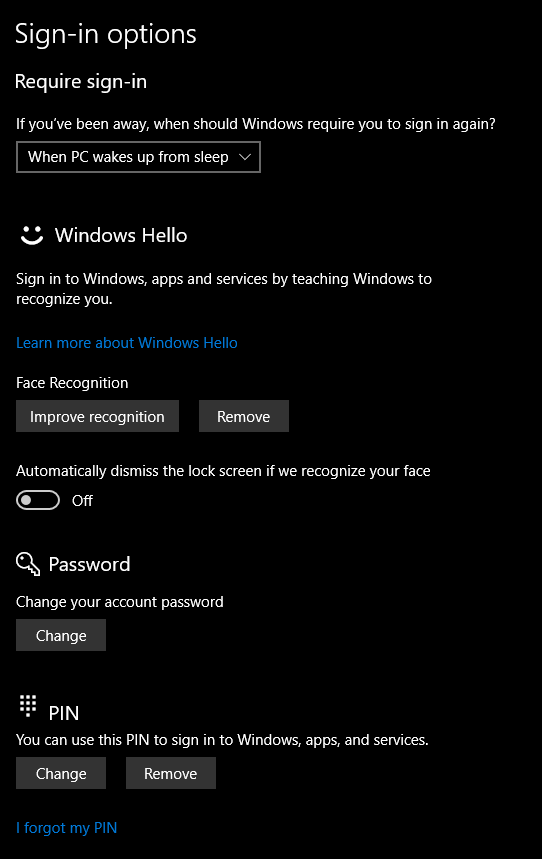Change the account password
542x859 pixels.
(x=61, y=635)
